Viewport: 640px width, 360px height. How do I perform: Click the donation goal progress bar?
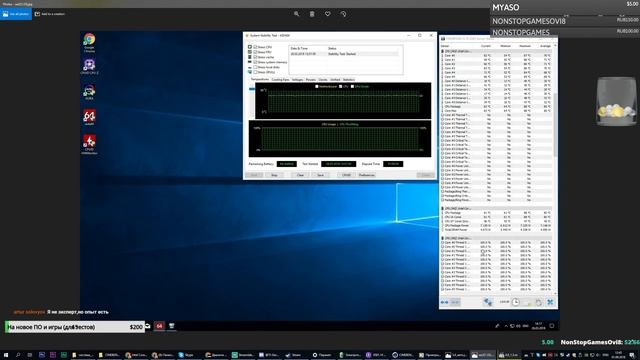(x=75, y=327)
